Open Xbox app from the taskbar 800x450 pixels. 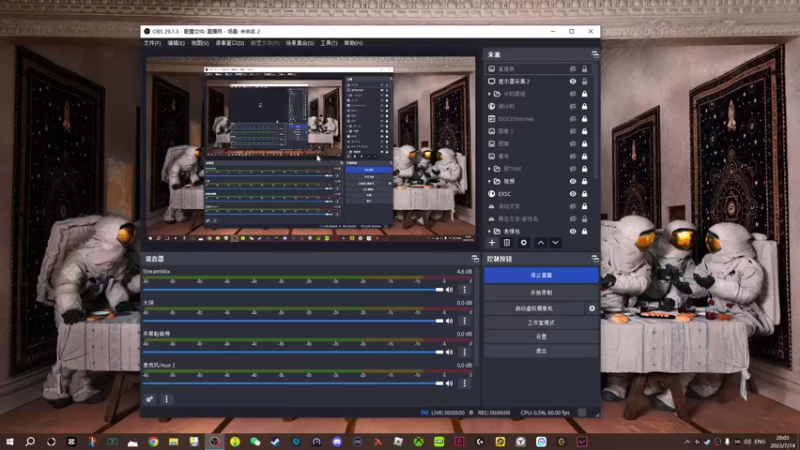coord(418,441)
